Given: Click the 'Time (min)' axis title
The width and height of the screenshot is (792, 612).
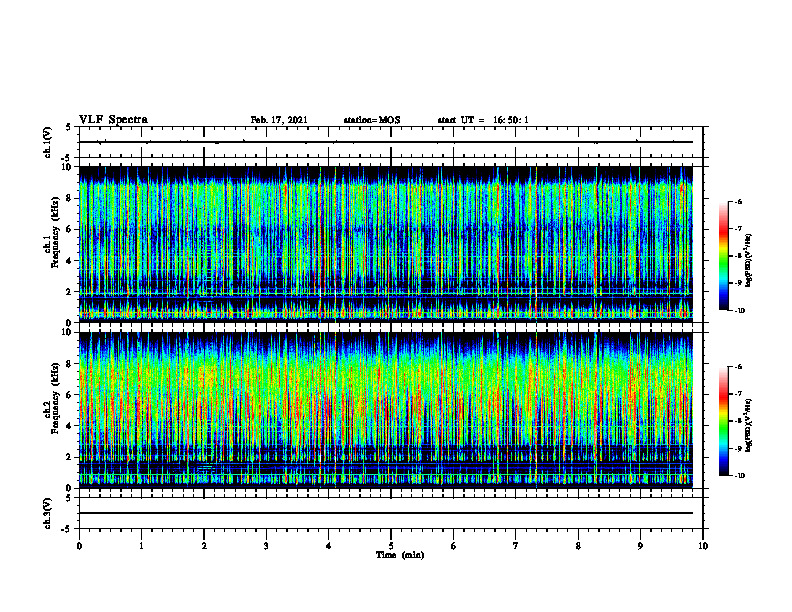Looking at the screenshot, I should pos(400,555).
